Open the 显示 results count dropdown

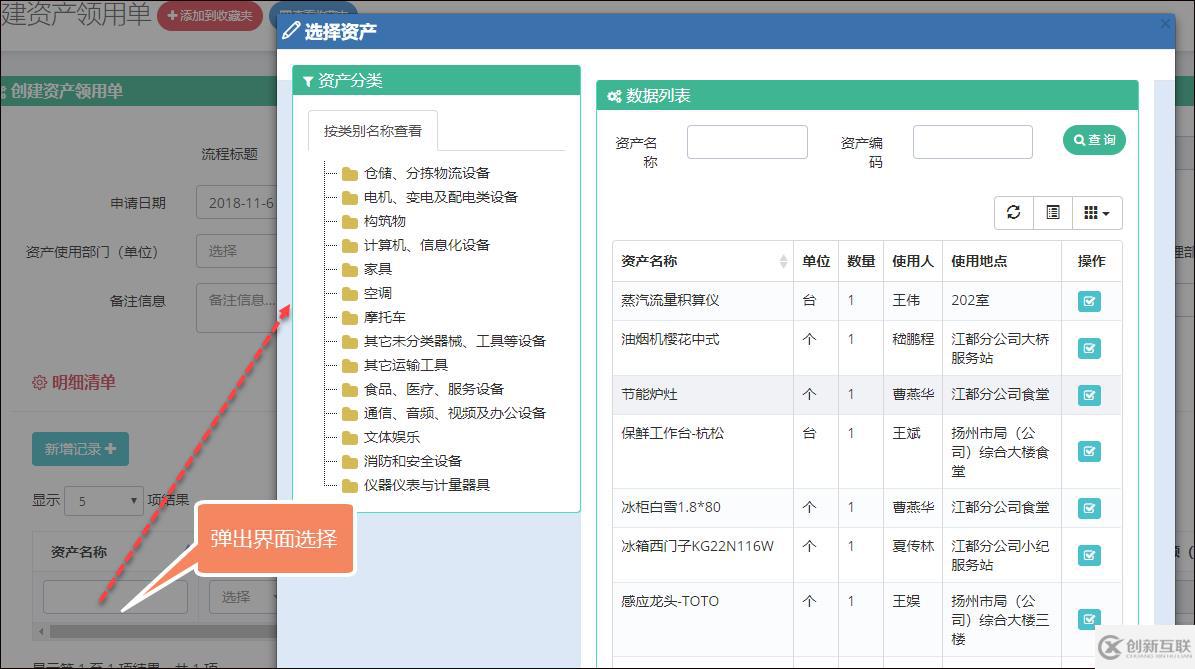pyautogui.click(x=103, y=500)
